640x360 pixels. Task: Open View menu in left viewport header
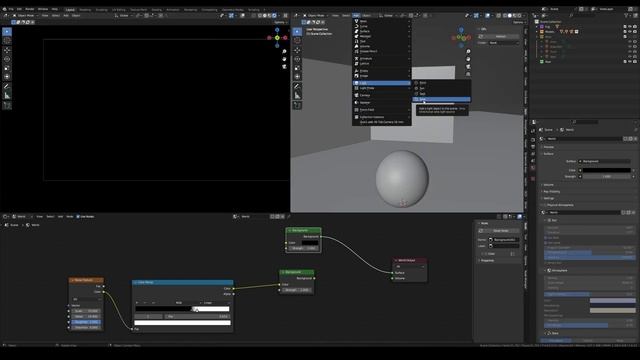click(x=45, y=16)
